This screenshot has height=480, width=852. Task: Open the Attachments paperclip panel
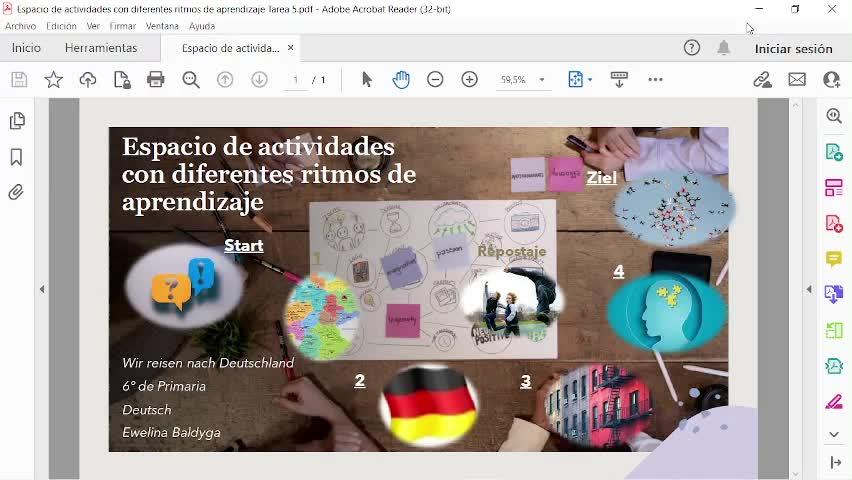(x=16, y=192)
